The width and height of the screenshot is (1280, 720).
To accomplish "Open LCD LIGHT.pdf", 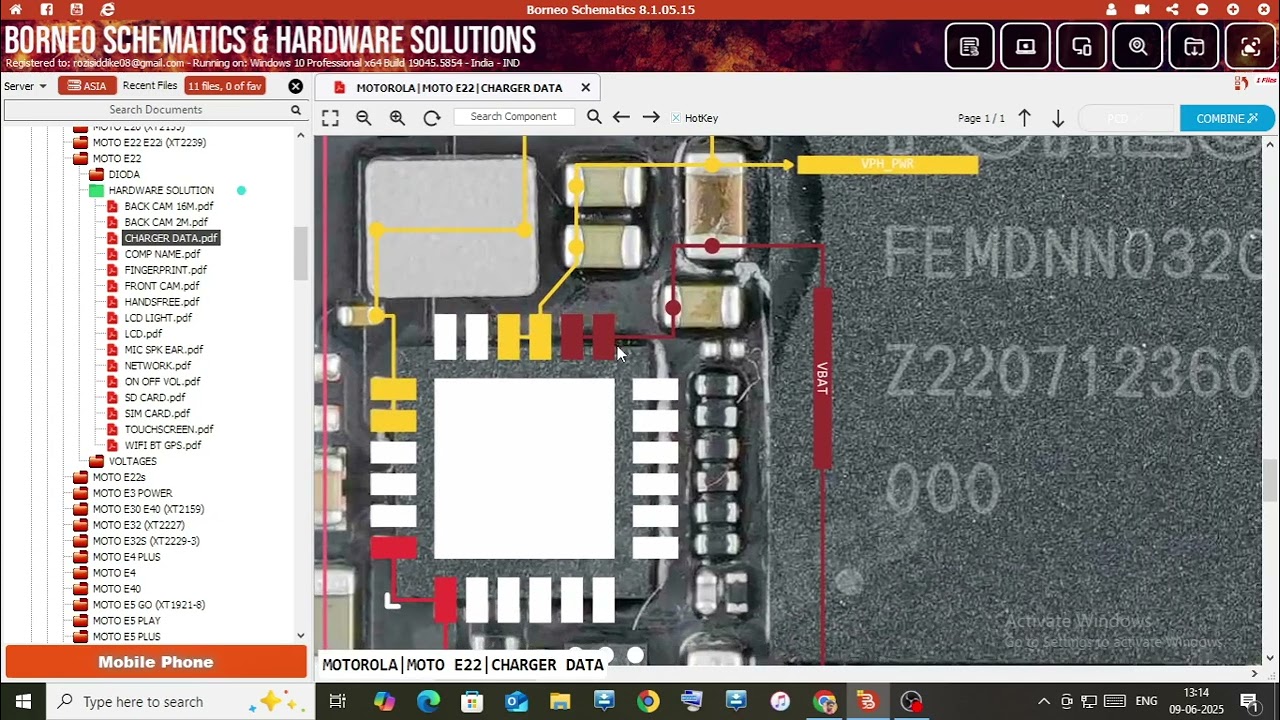I will pyautogui.click(x=158, y=318).
